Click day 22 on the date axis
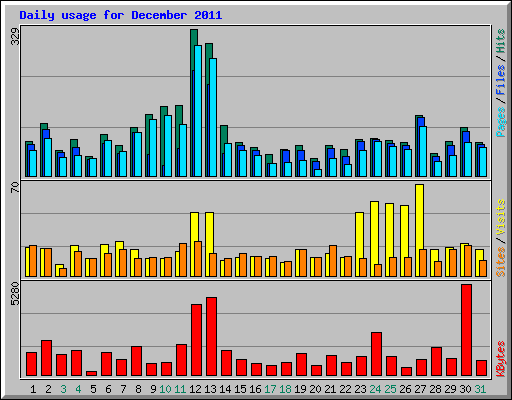Screen dimensions: 512x400 (345, 389)
